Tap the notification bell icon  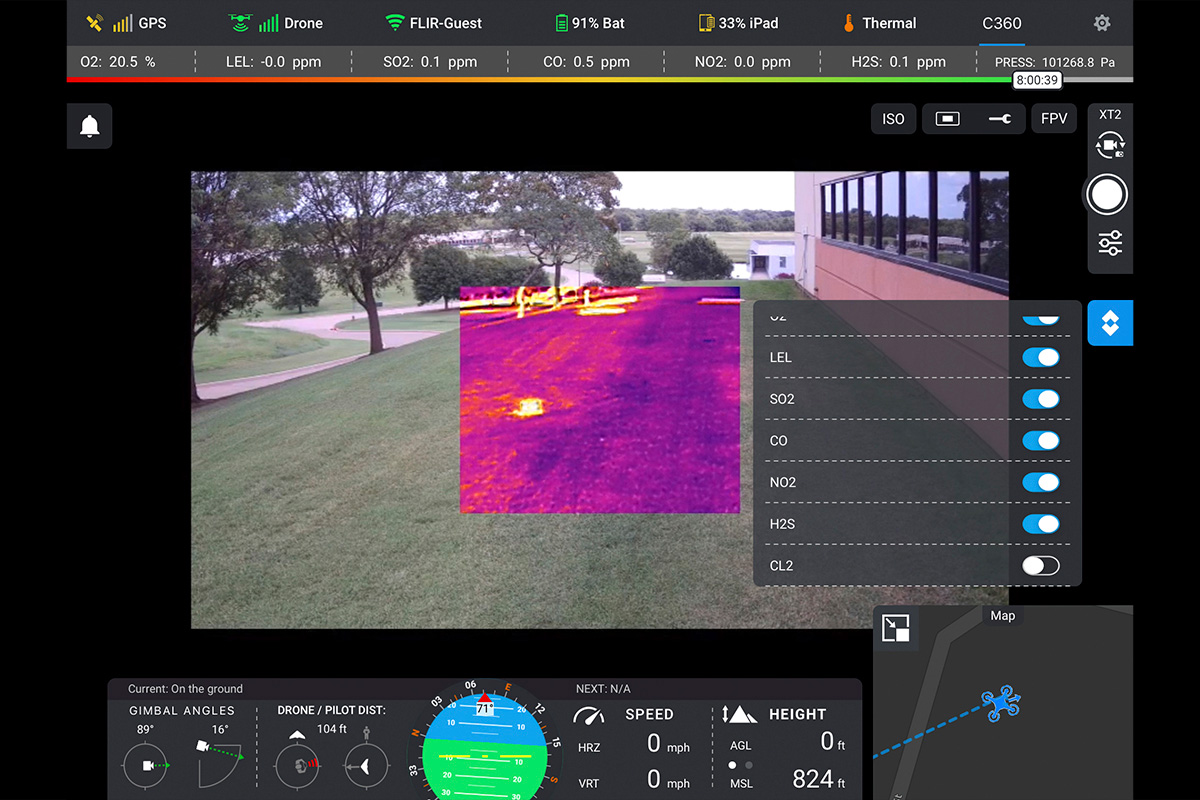[90, 126]
